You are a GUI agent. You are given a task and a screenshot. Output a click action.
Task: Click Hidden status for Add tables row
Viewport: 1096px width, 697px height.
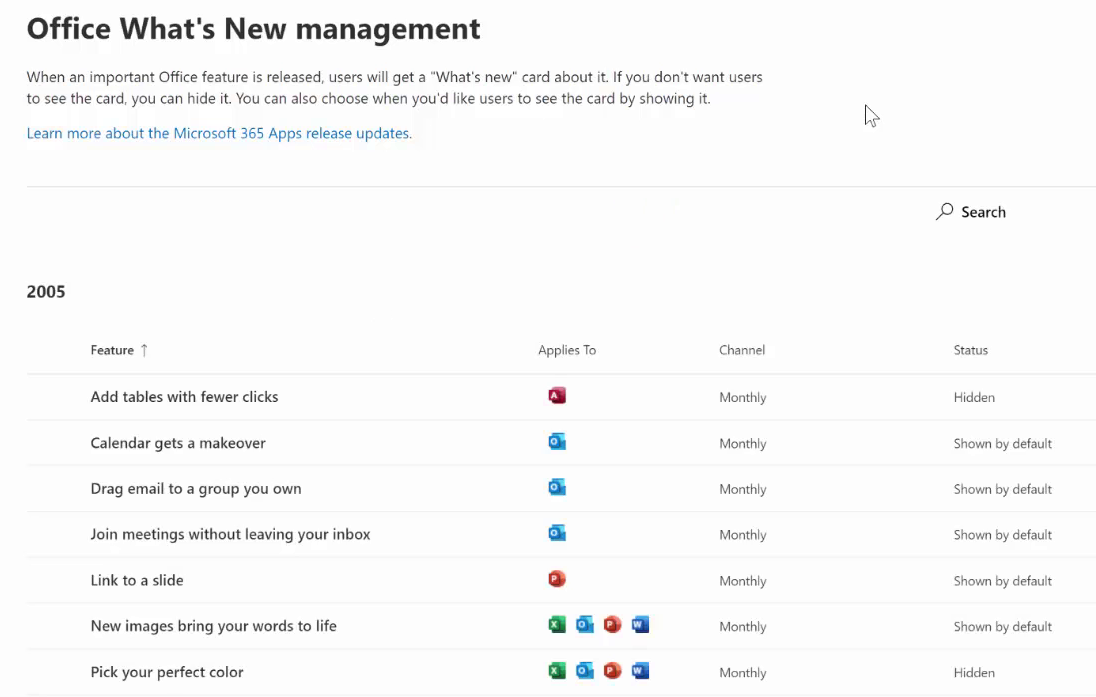point(974,397)
